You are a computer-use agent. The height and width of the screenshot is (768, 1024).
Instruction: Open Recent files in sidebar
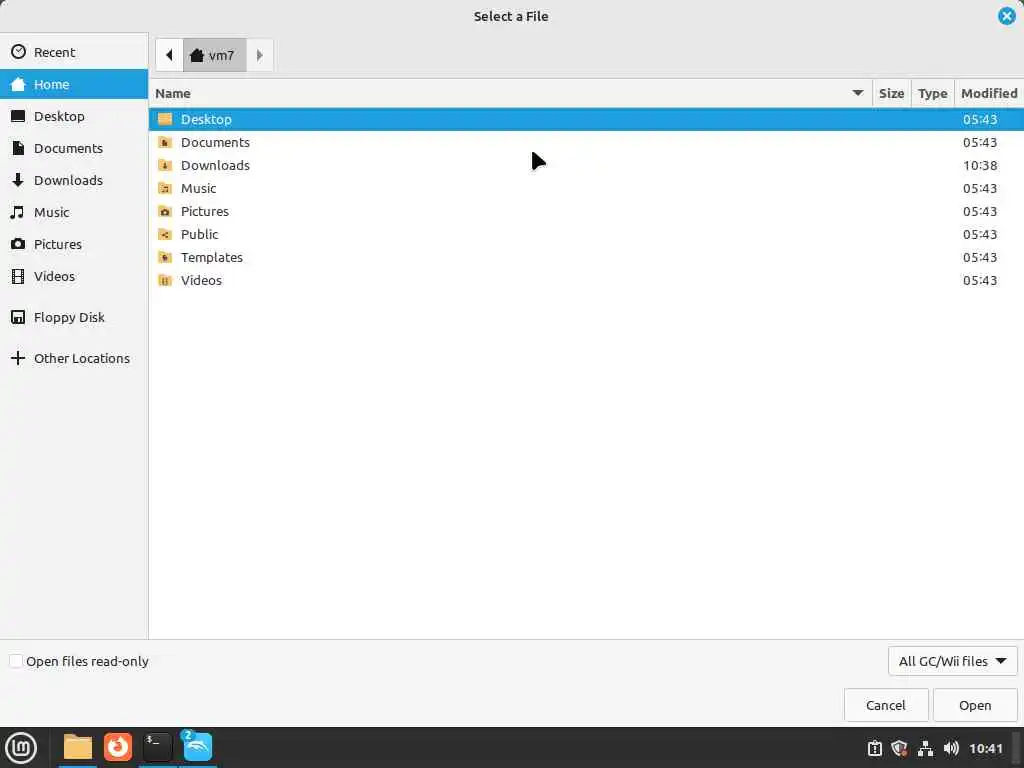[74, 52]
